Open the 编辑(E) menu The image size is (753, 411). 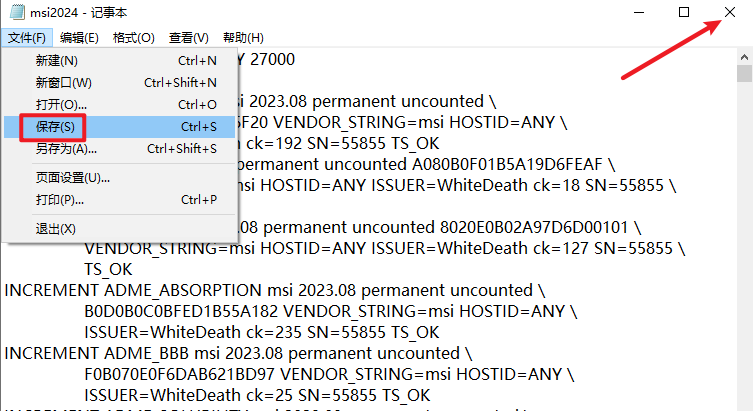(79, 38)
